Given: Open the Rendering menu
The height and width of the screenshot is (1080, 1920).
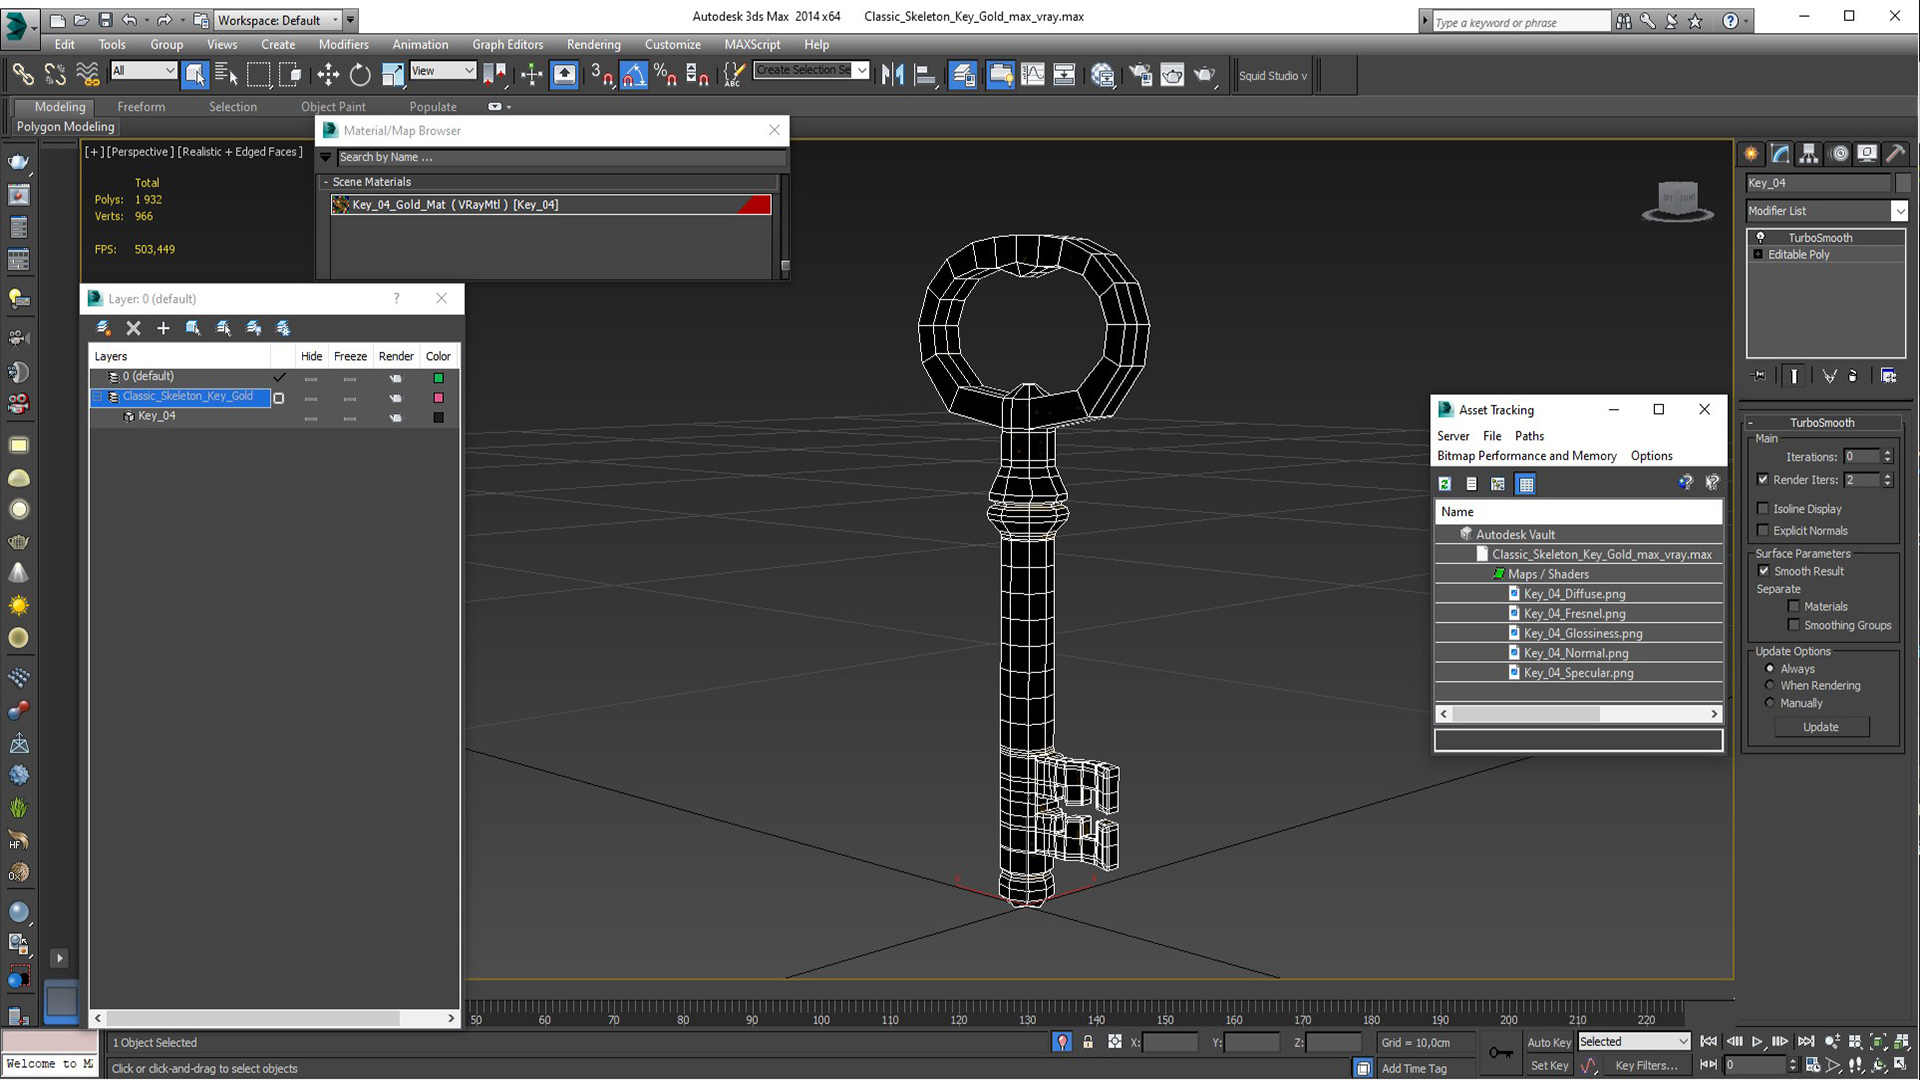Looking at the screenshot, I should [593, 44].
